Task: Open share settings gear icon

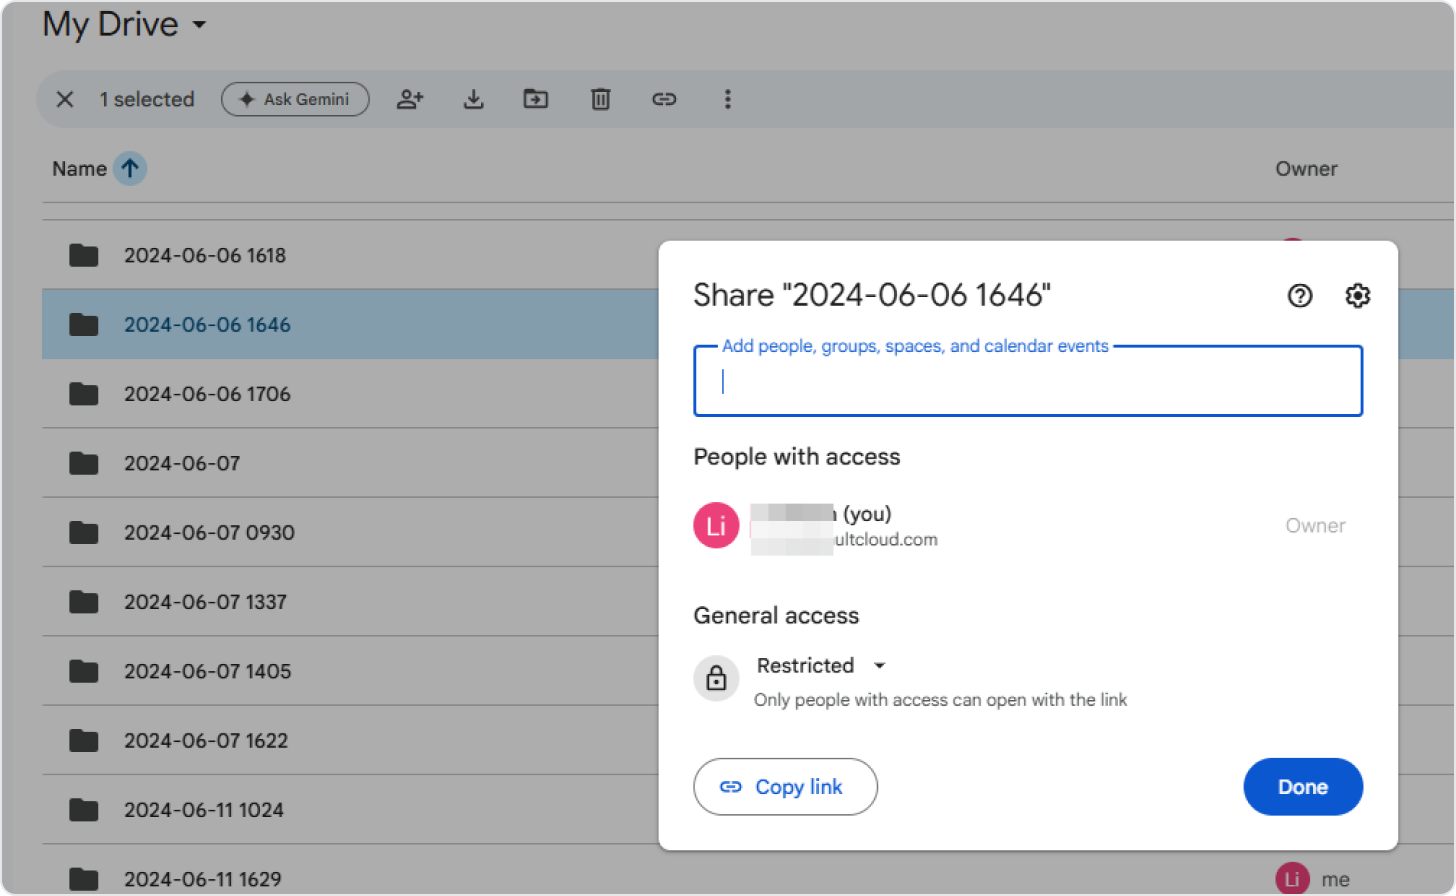Action: (x=1357, y=295)
